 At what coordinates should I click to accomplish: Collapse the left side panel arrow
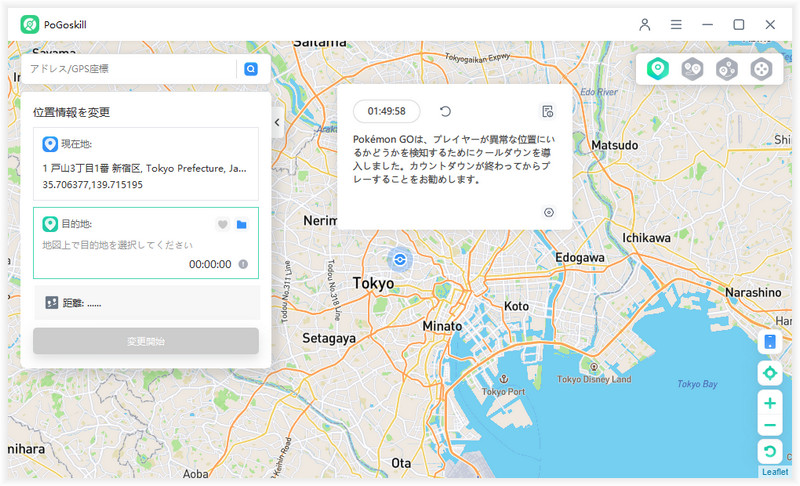coord(277,122)
